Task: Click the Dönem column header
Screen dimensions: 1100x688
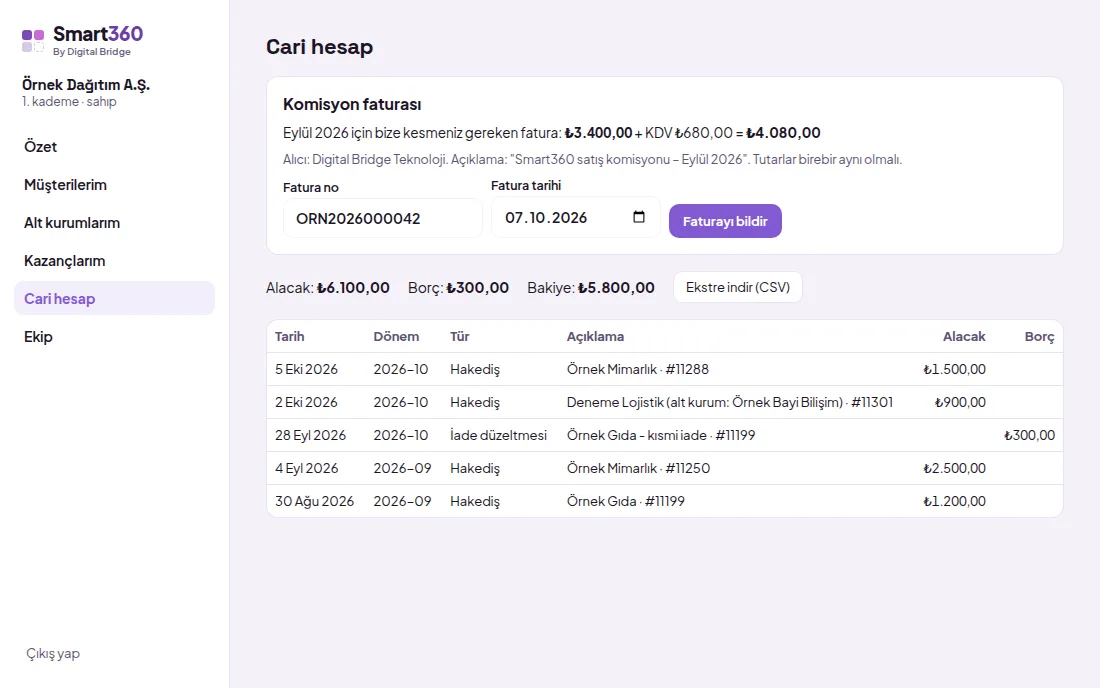Action: click(396, 336)
